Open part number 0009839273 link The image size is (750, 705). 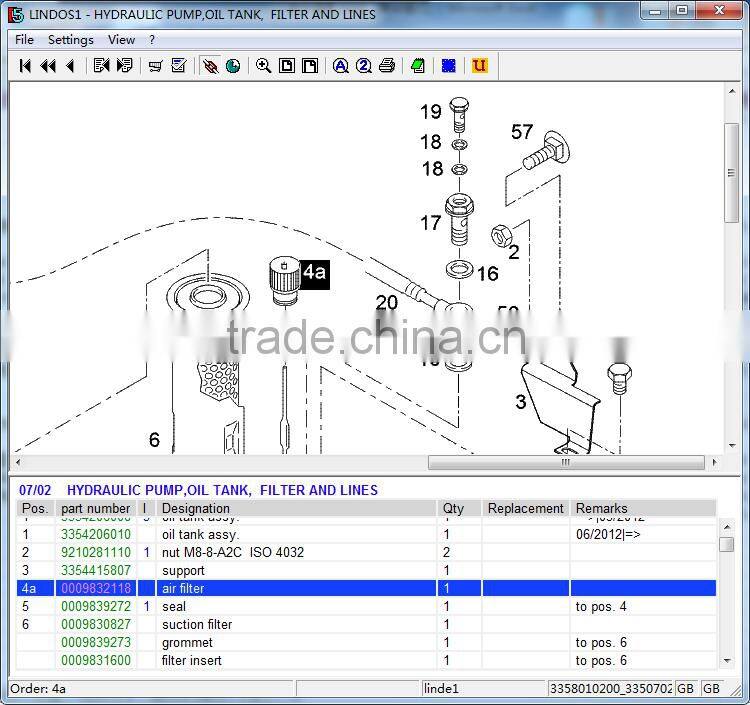(x=96, y=642)
